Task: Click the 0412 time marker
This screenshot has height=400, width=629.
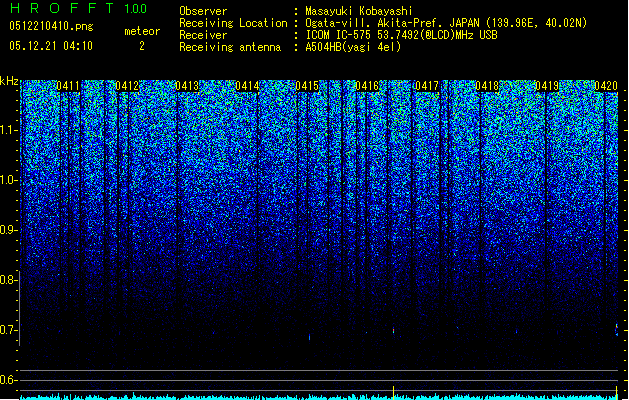Action: pos(127,86)
